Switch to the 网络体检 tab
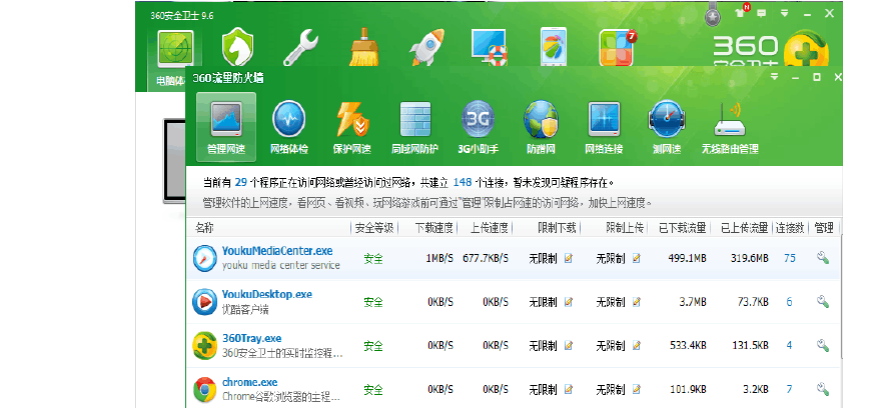Screen dimensions: 893x408 click(x=289, y=128)
